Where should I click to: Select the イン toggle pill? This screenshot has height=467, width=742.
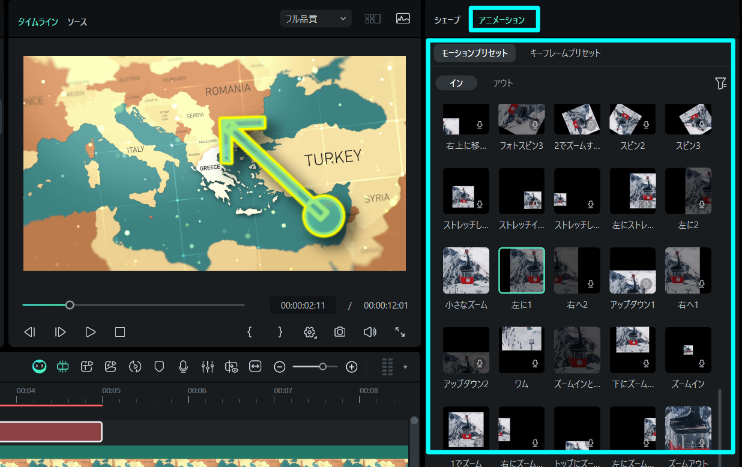[456, 83]
